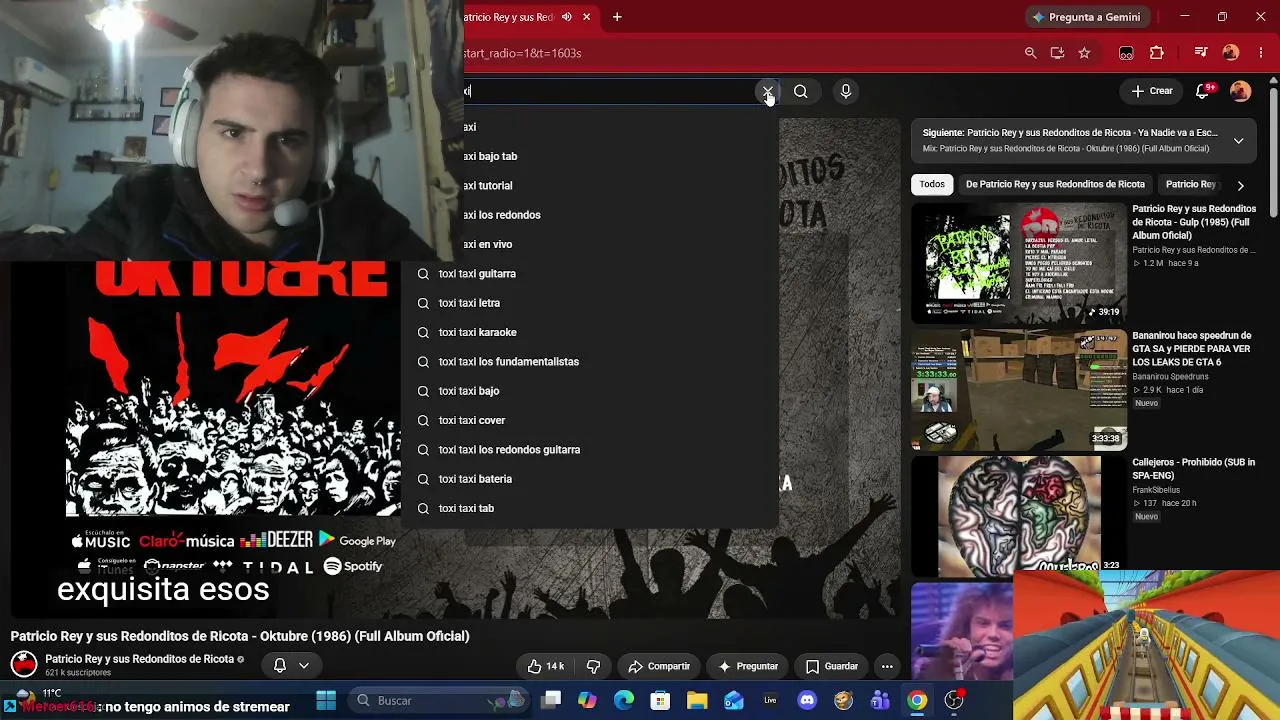Open Microsoft Teams from the taskbar
Viewport: 1280px width, 720px height.
[880, 700]
